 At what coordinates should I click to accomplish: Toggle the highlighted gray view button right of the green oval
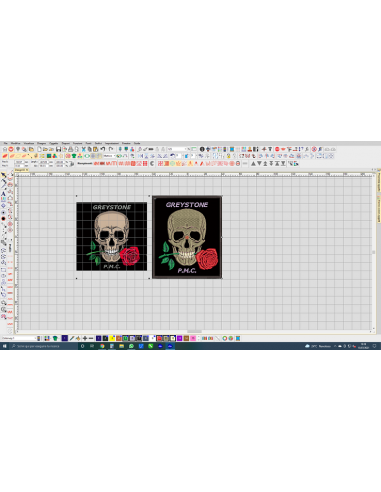point(93,156)
